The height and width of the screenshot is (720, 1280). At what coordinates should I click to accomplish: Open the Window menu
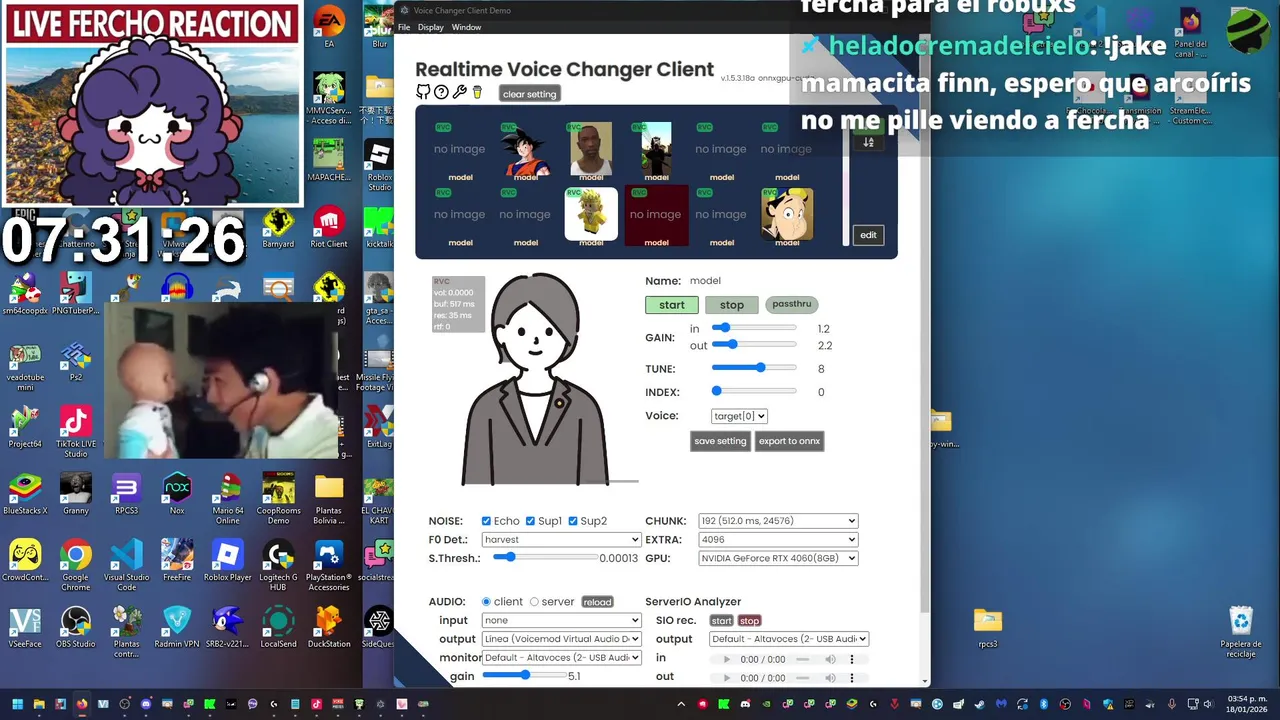[466, 27]
